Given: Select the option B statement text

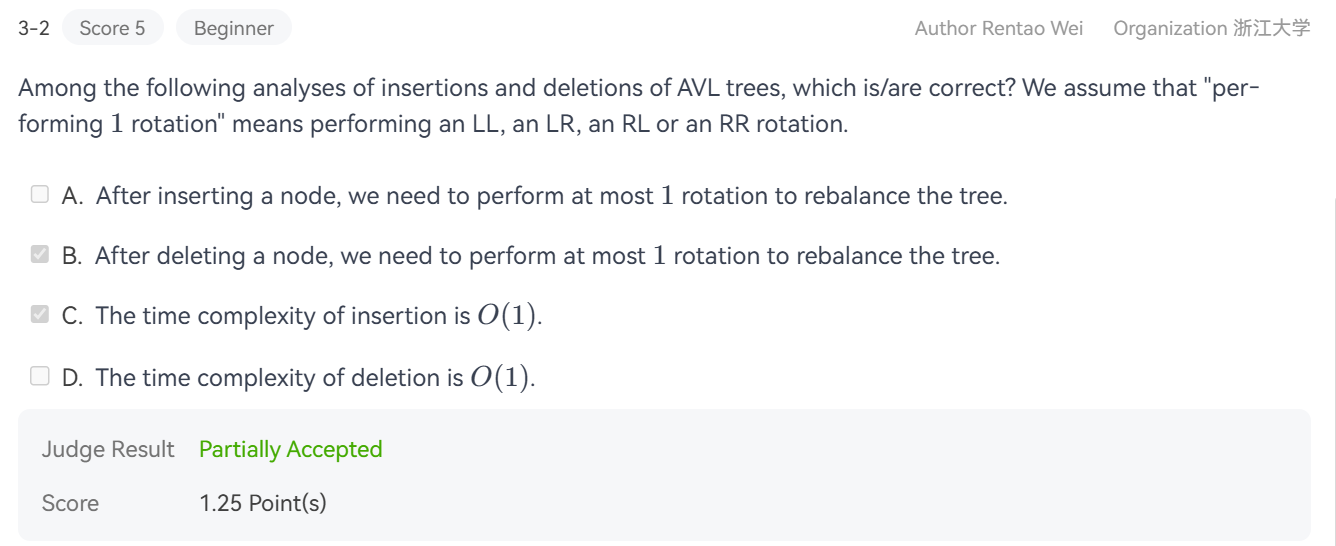Looking at the screenshot, I should click(546, 256).
